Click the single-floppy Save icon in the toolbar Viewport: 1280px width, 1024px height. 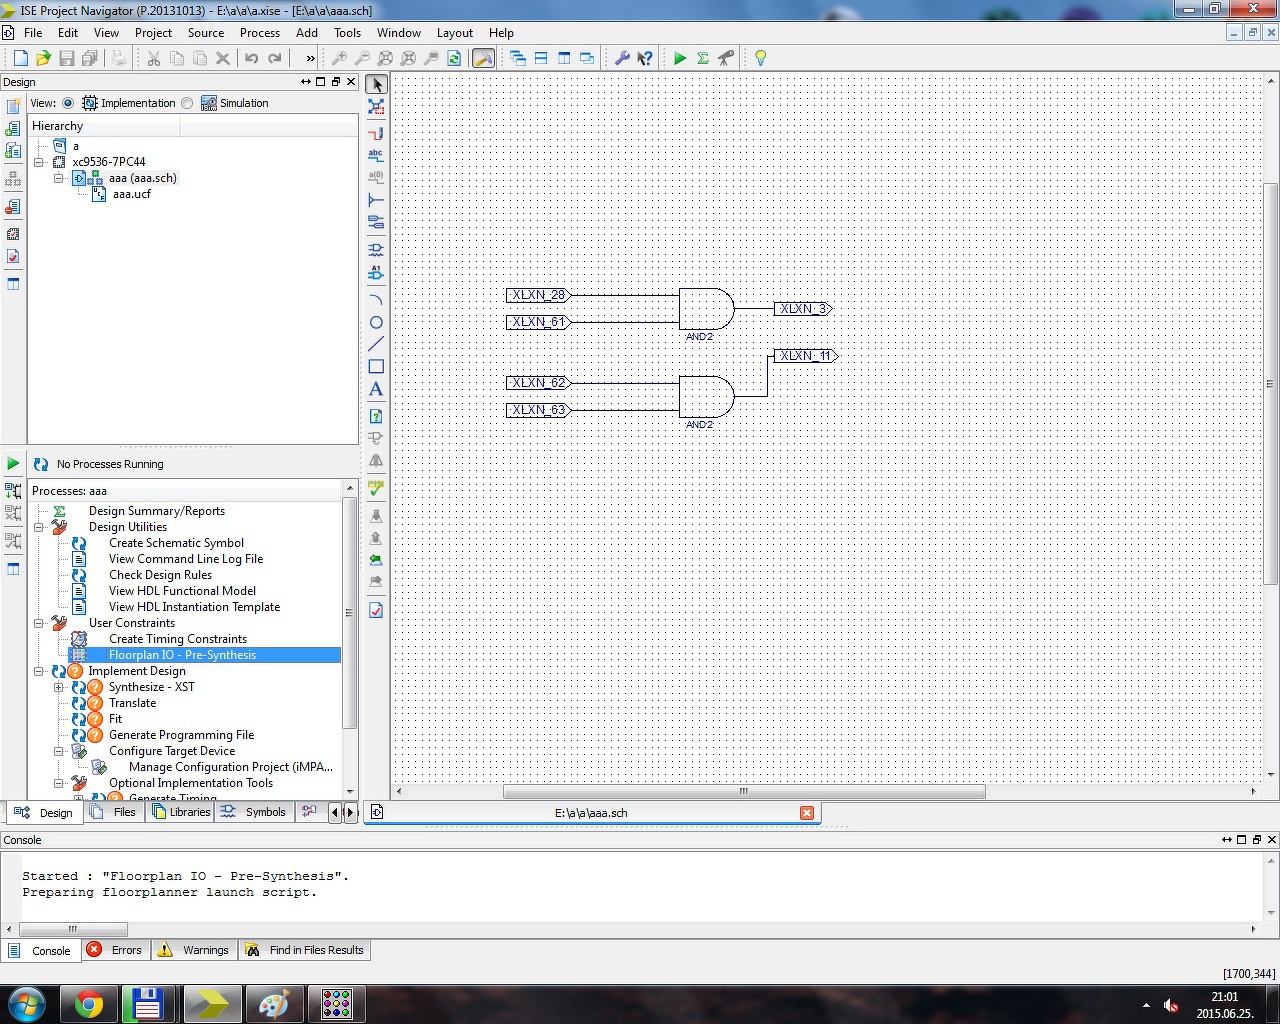click(66, 58)
